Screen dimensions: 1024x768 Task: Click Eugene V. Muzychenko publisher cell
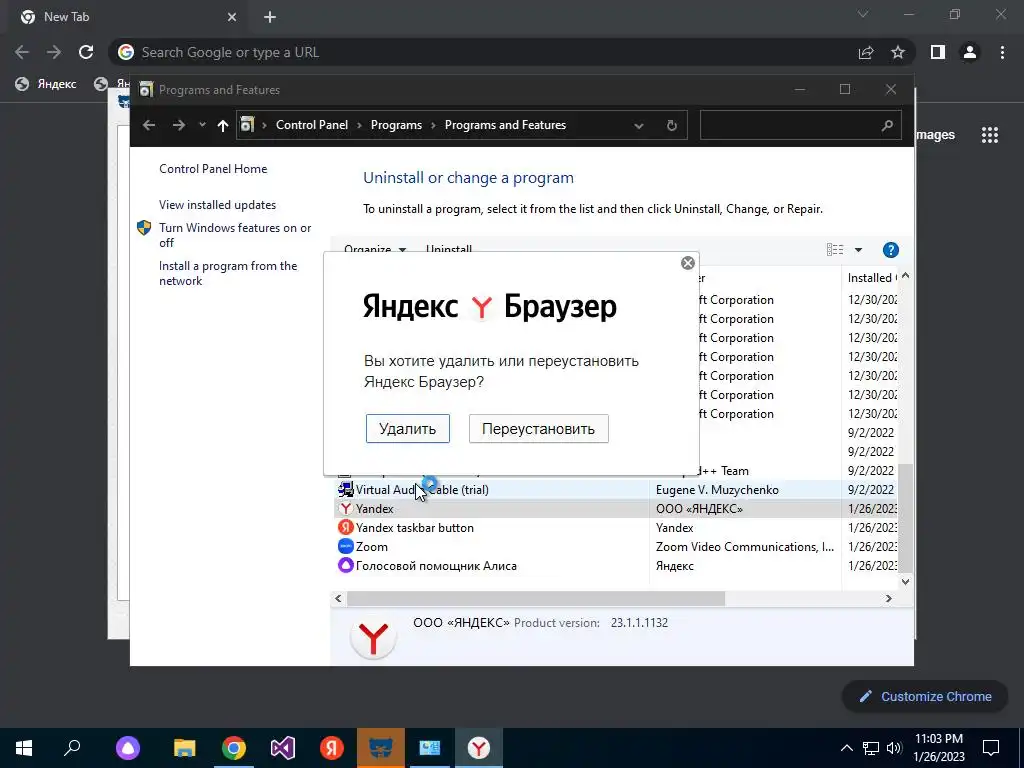tap(717, 489)
